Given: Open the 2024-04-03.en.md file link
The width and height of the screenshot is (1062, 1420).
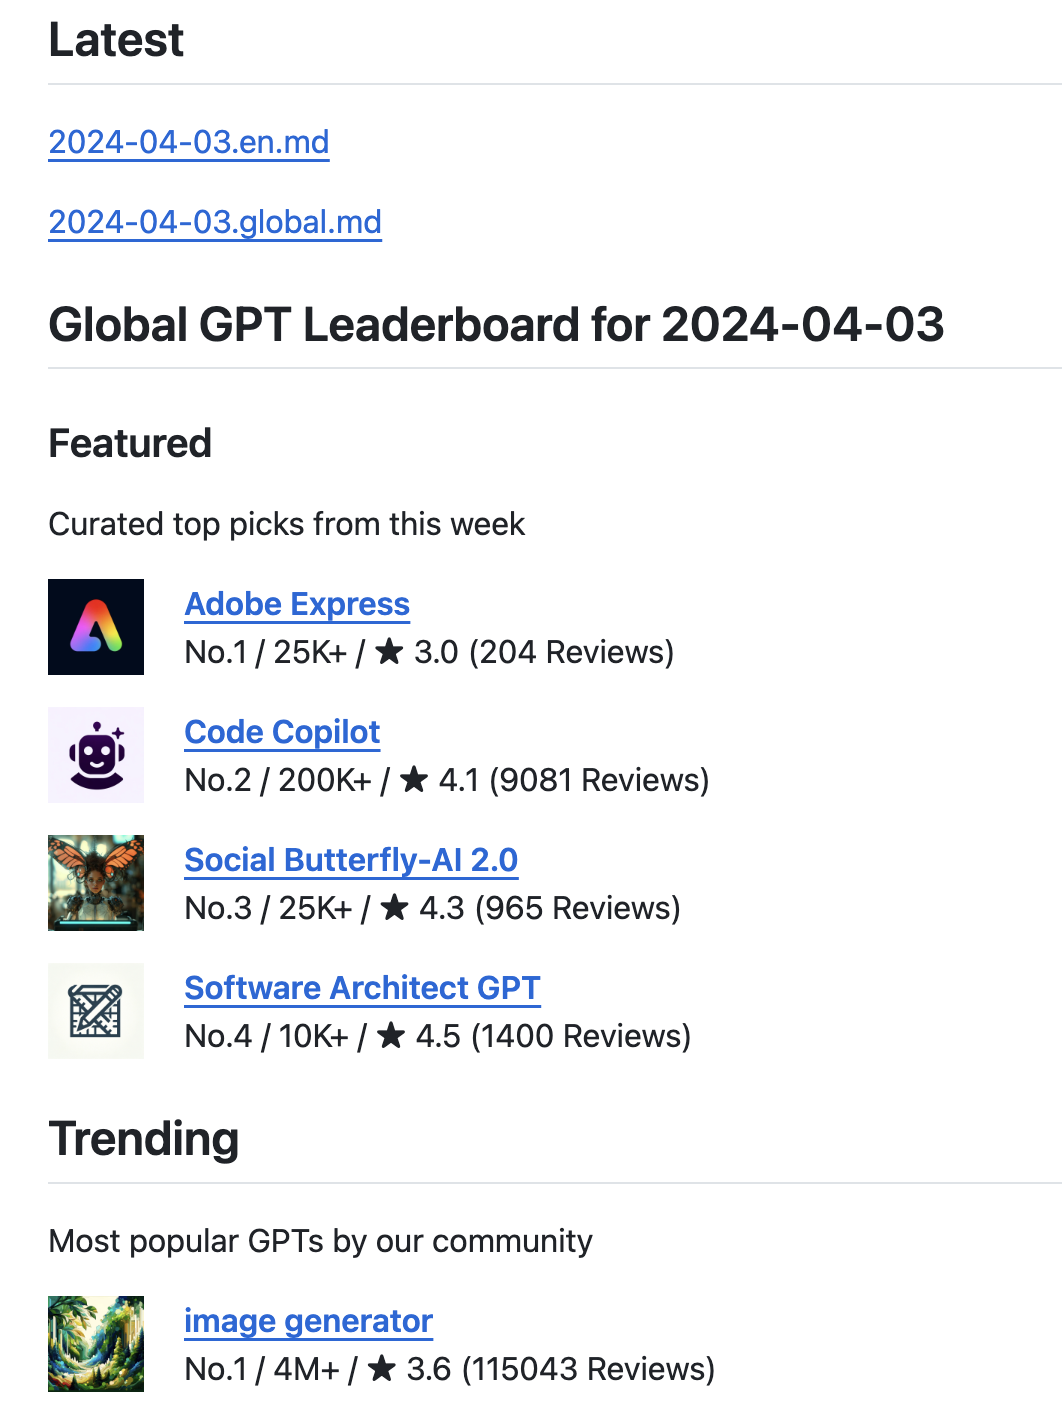Looking at the screenshot, I should point(189,142).
